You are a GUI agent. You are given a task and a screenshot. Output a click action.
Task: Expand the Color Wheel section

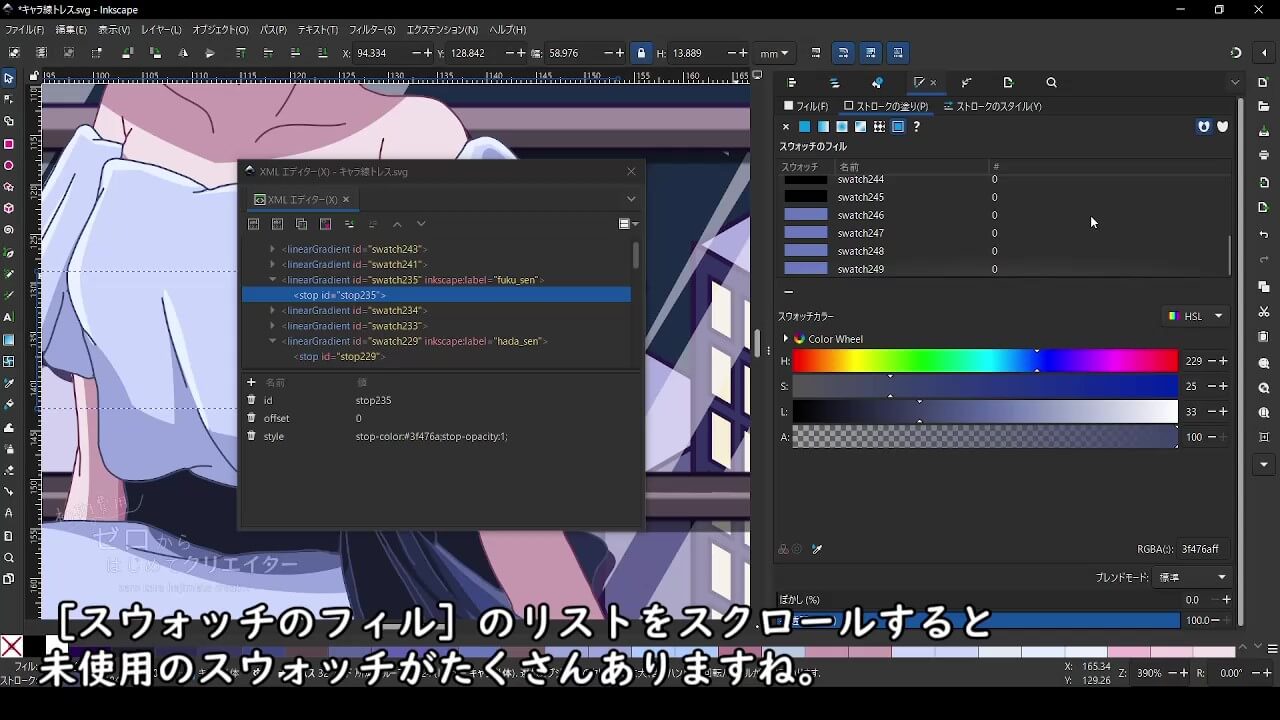pyautogui.click(x=785, y=339)
